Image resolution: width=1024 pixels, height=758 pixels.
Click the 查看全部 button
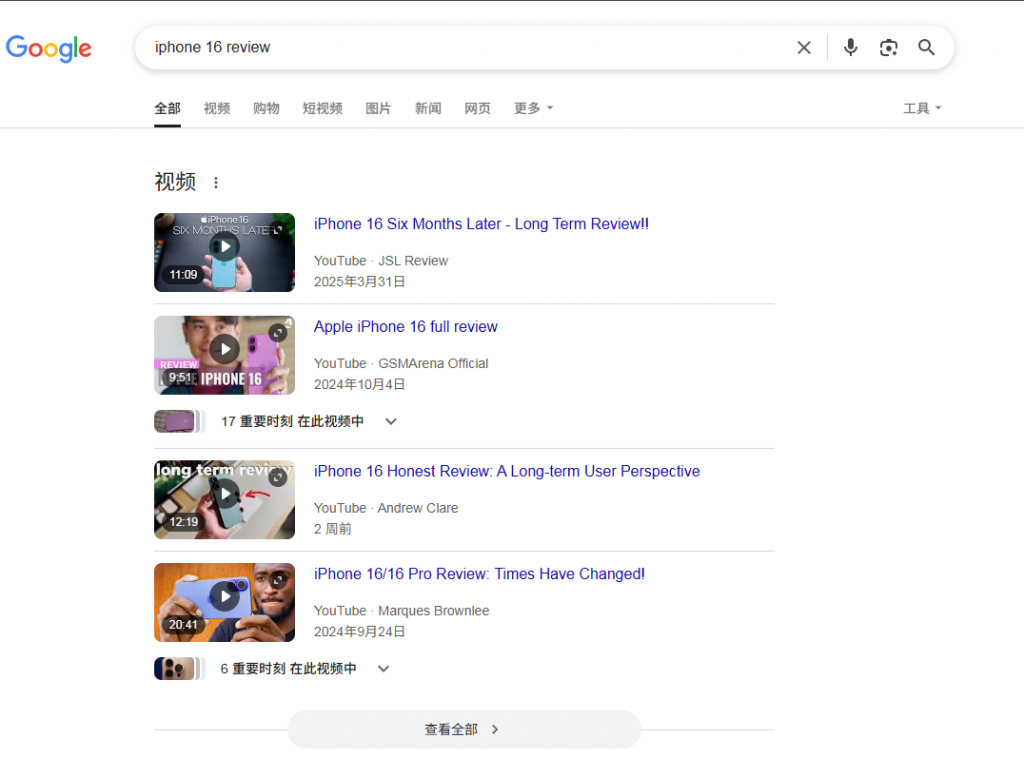[464, 729]
